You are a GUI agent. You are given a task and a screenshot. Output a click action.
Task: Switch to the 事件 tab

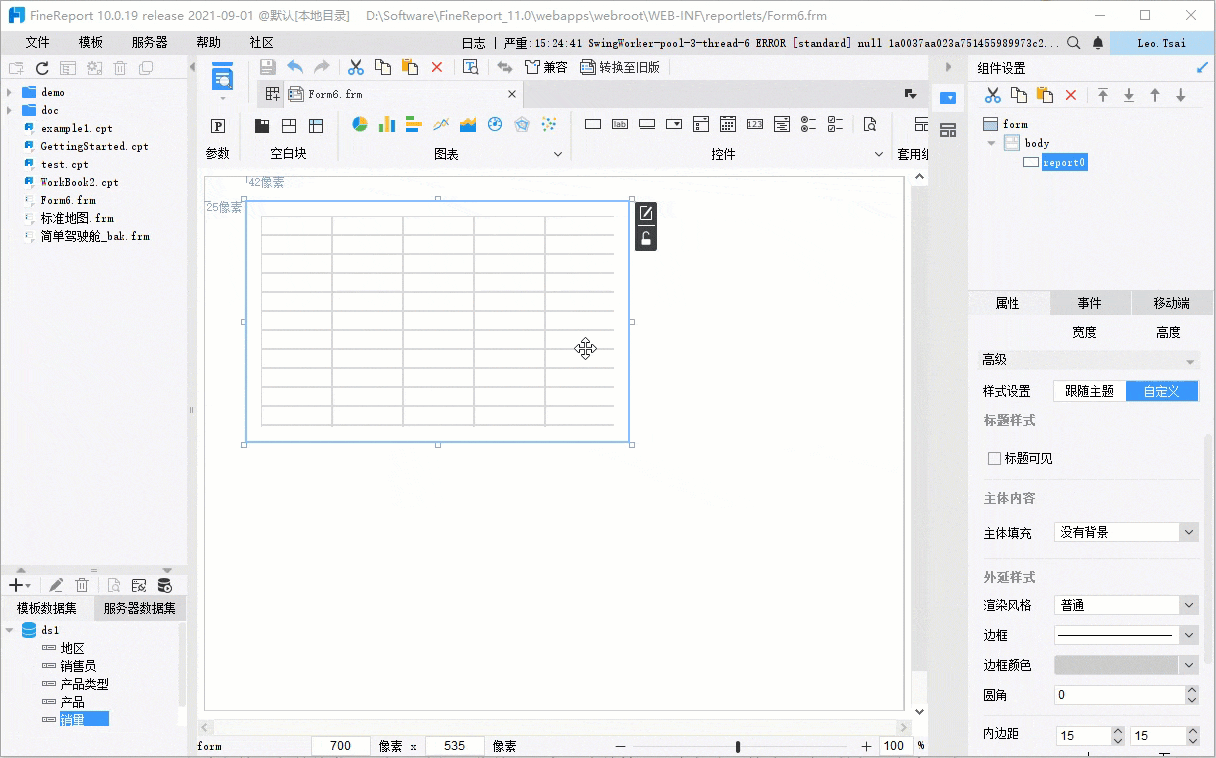tap(1089, 303)
